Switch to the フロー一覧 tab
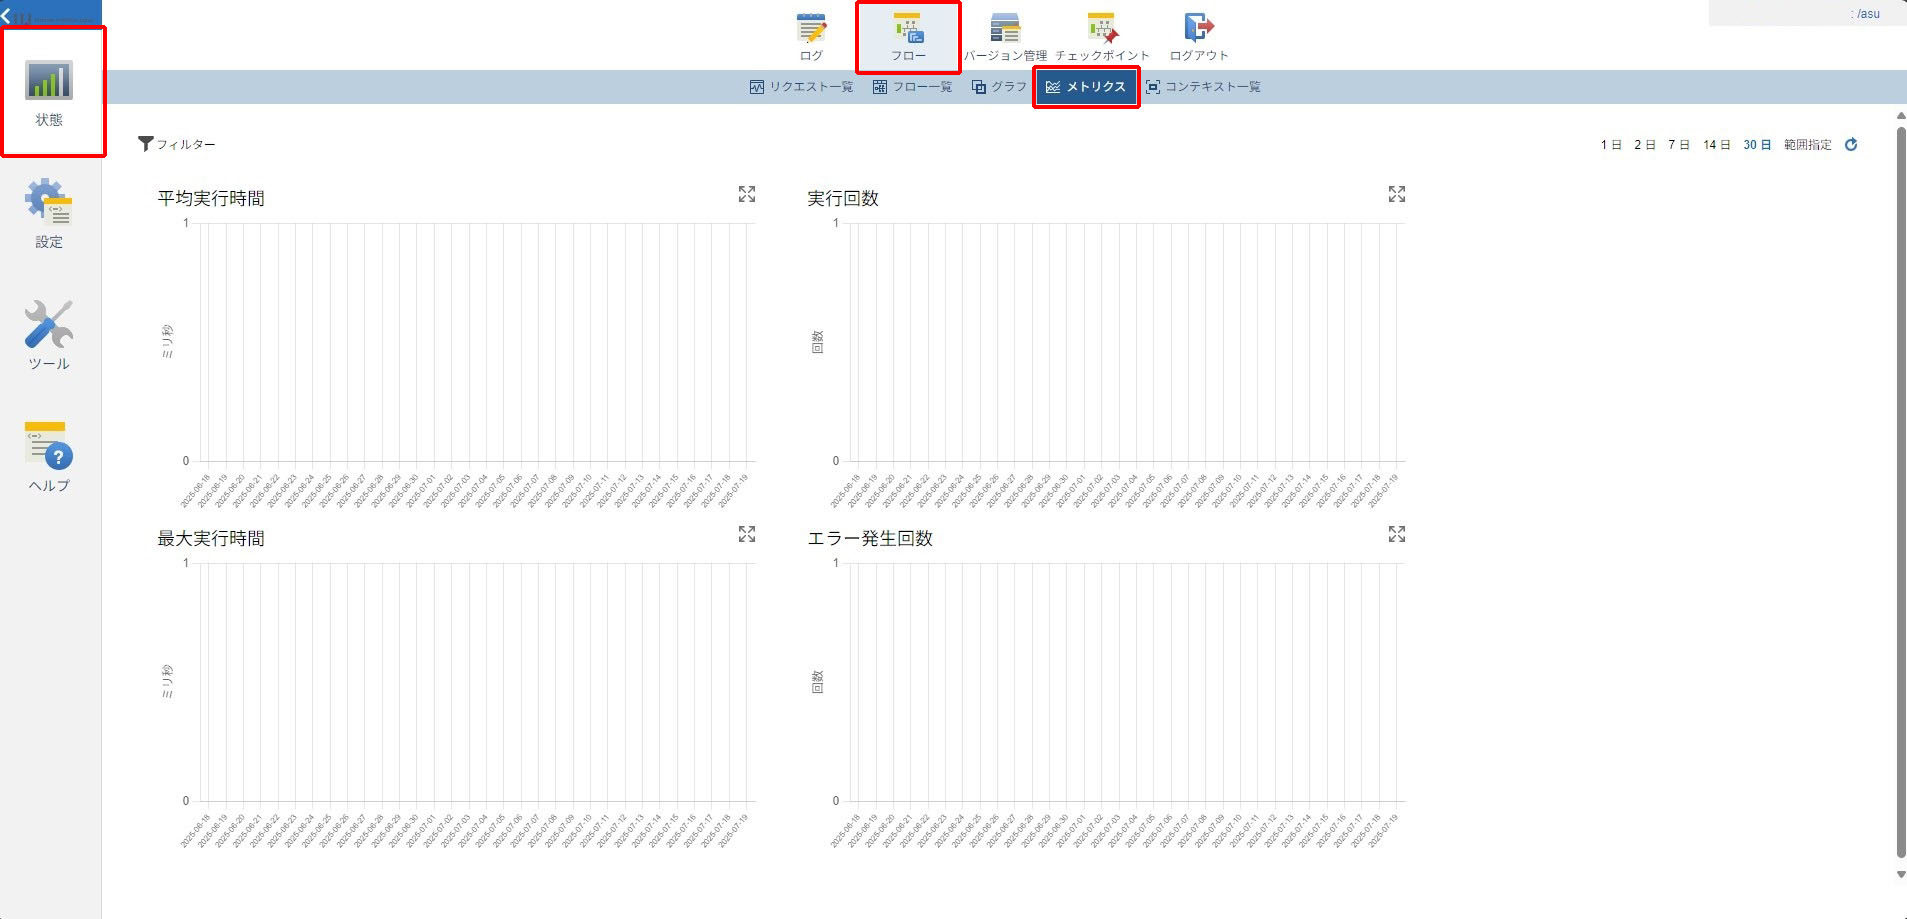 click(x=912, y=87)
